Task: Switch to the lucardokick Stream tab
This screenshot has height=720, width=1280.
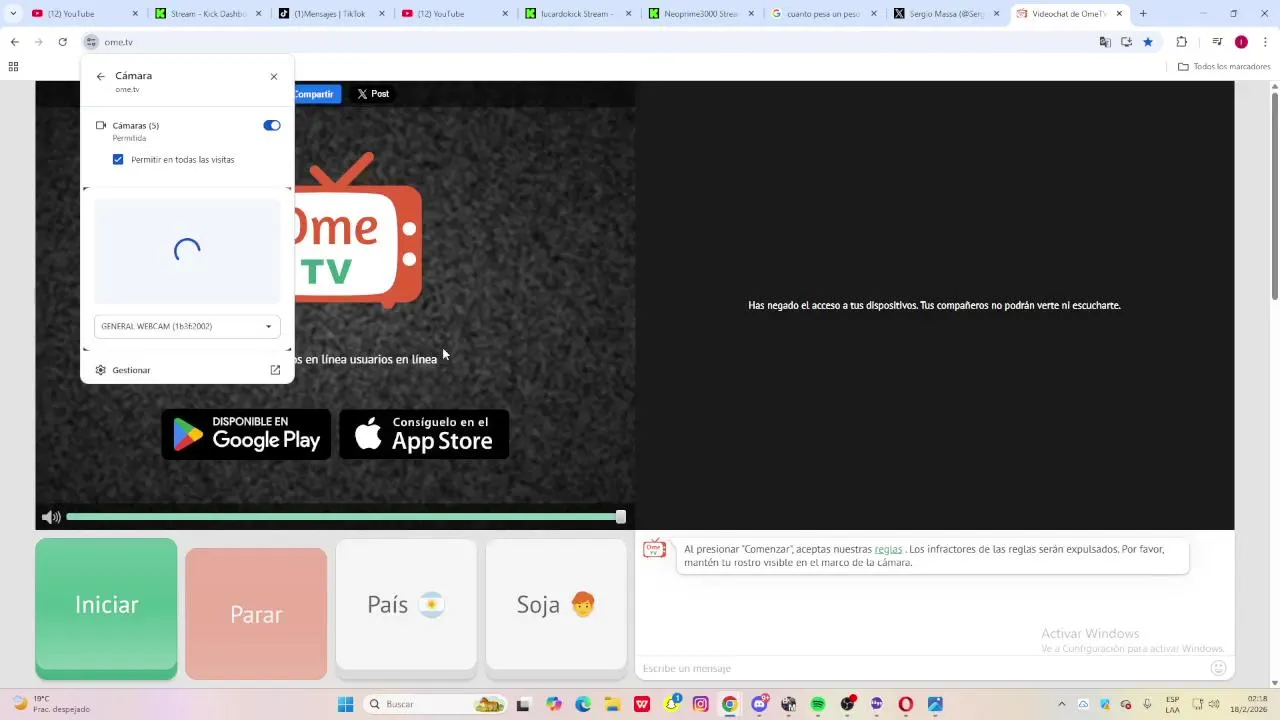Action: [576, 14]
